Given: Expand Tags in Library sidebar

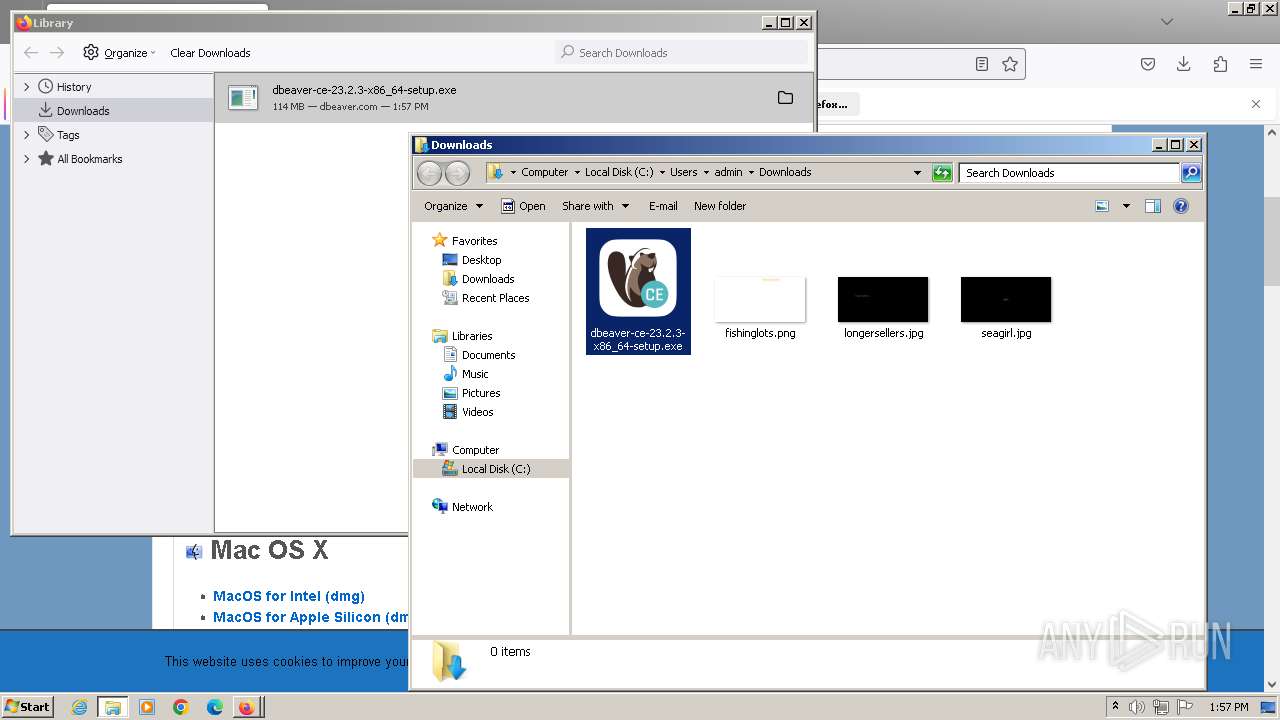Looking at the screenshot, I should 27,135.
